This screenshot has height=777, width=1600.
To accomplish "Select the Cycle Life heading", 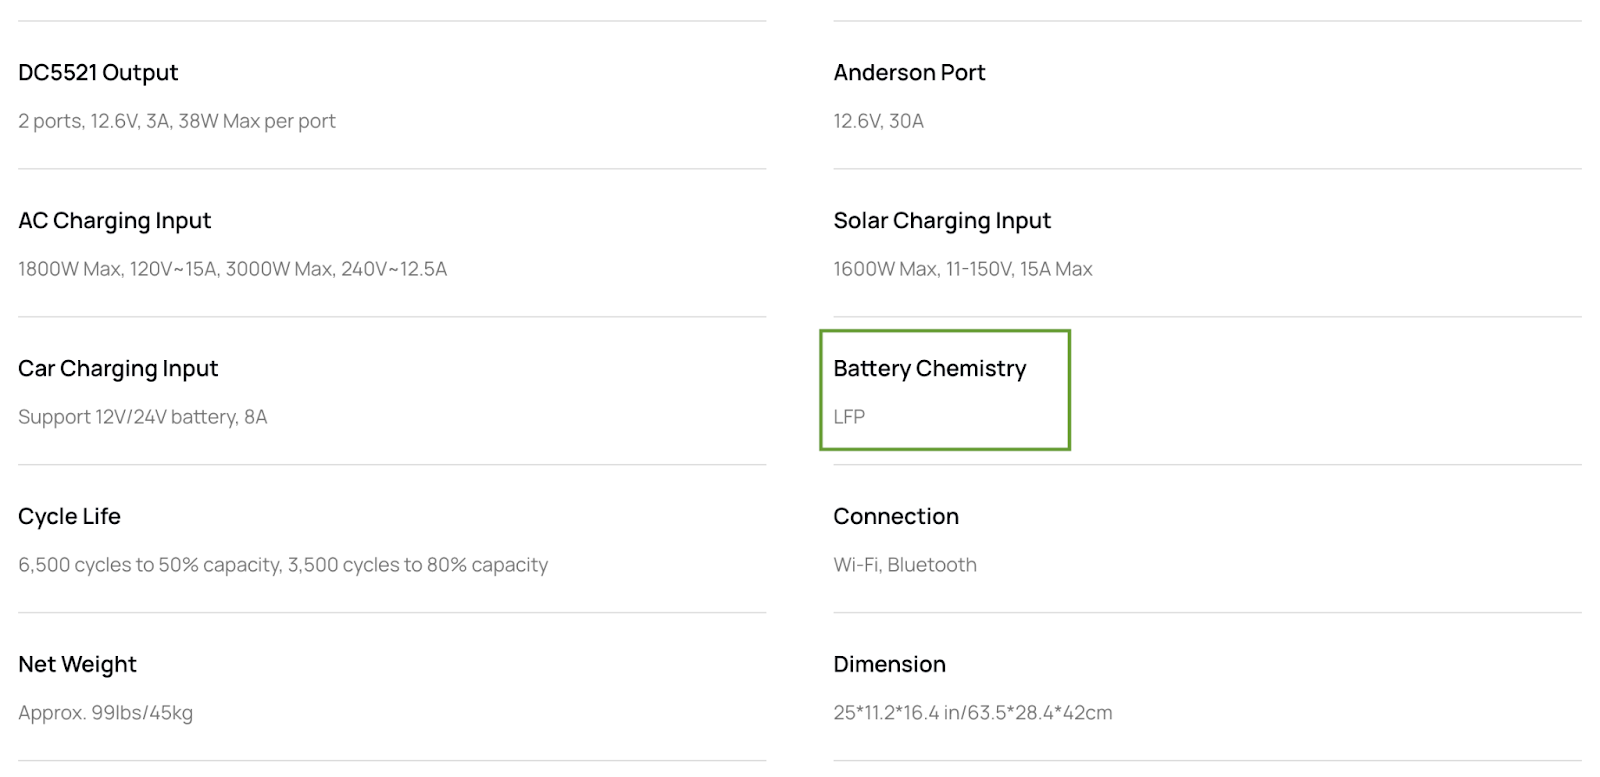I will click(x=69, y=517).
